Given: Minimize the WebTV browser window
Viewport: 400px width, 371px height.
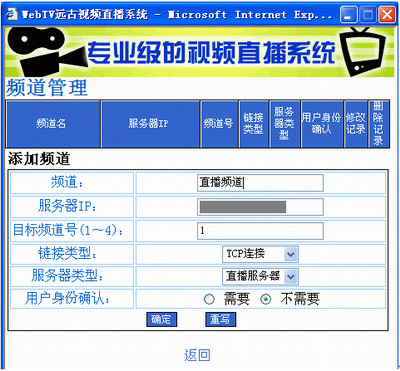Looking at the screenshot, I should (349, 15).
